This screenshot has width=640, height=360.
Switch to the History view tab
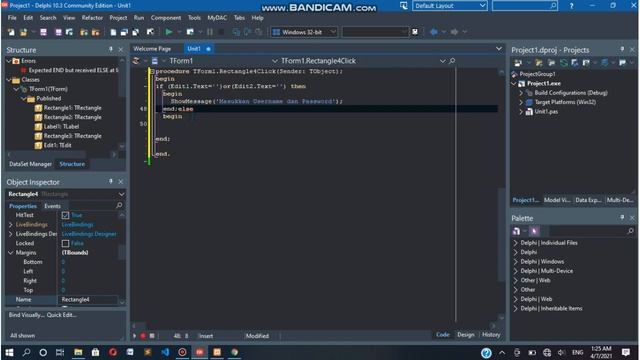491,335
